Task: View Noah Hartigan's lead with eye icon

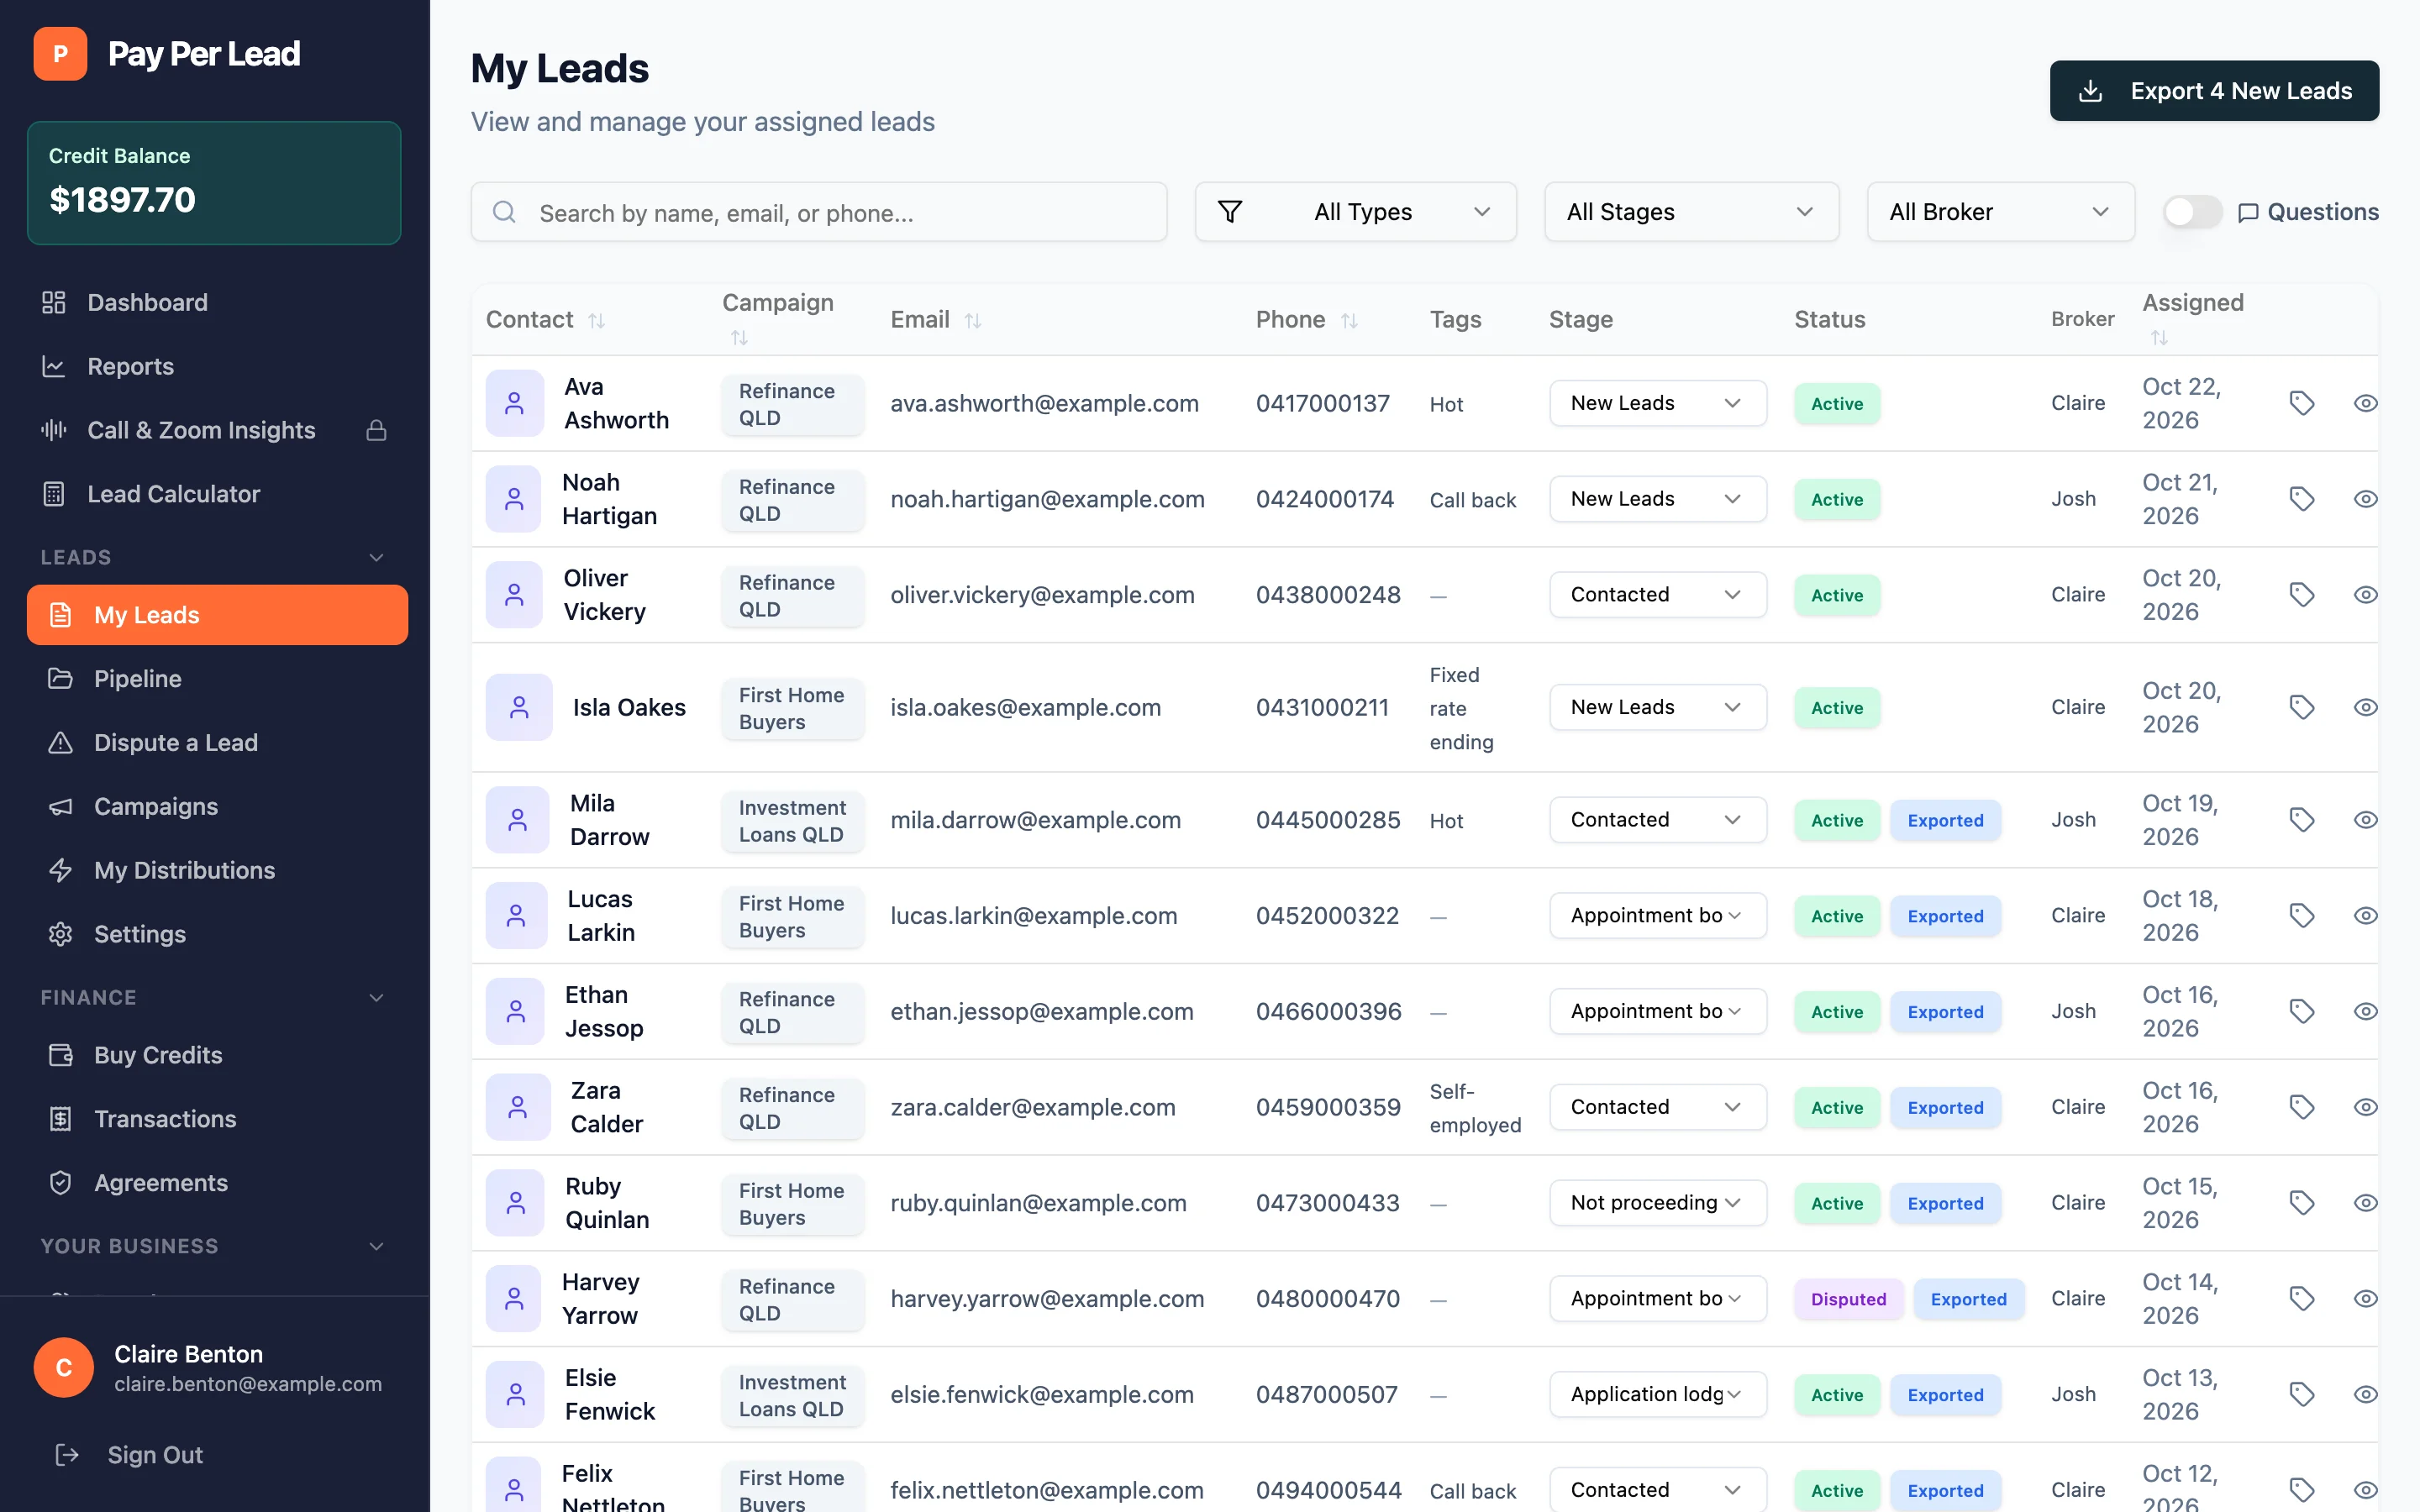Action: [2365, 499]
